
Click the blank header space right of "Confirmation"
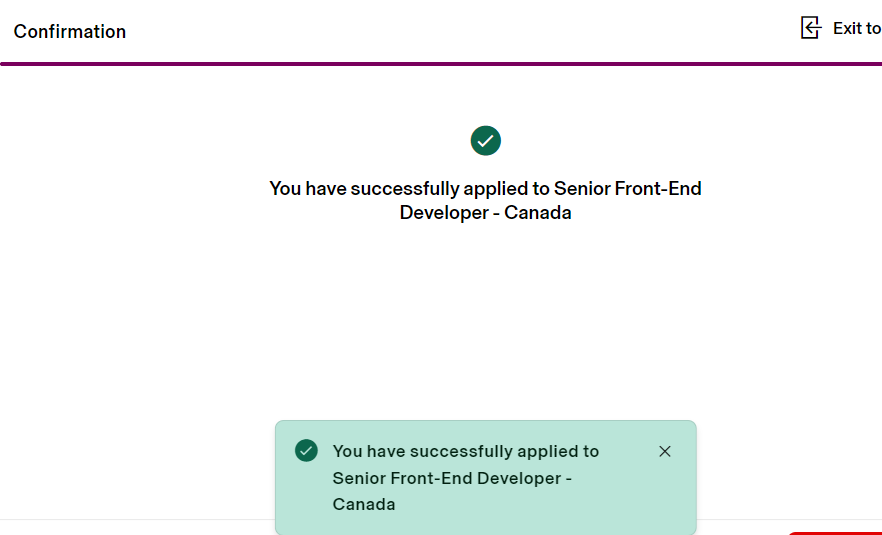point(450,30)
